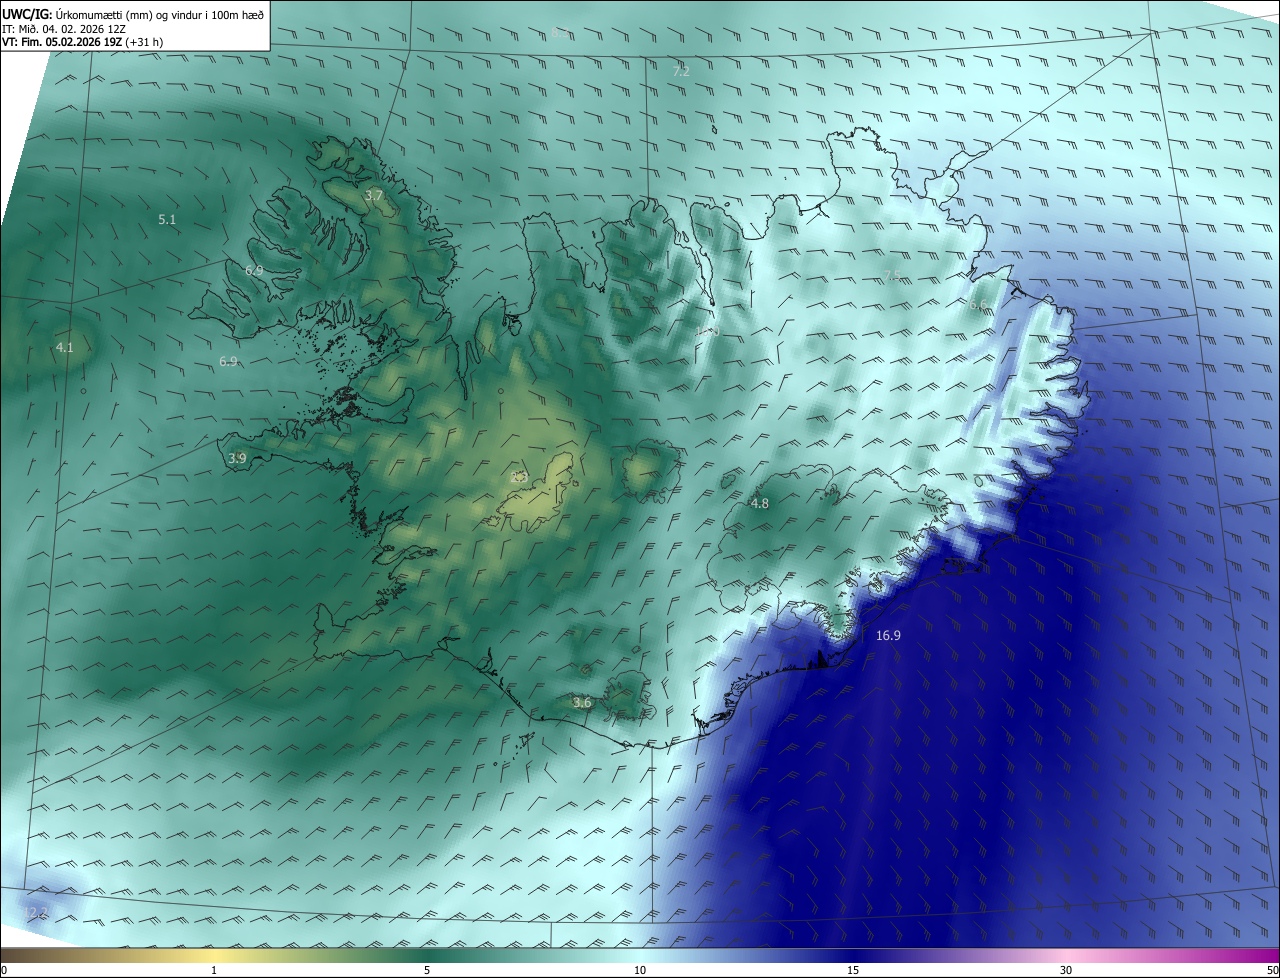Click the 4.1 value label
This screenshot has height=978, width=1280.
tap(64, 348)
